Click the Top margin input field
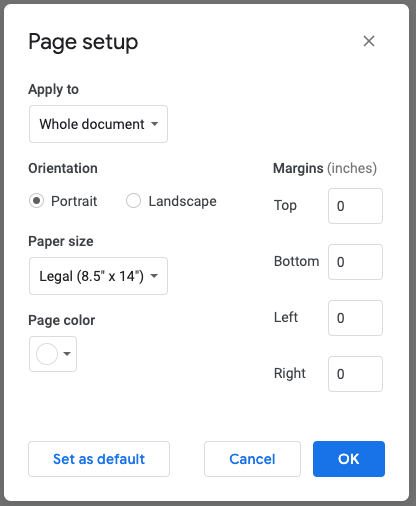 pyautogui.click(x=355, y=206)
